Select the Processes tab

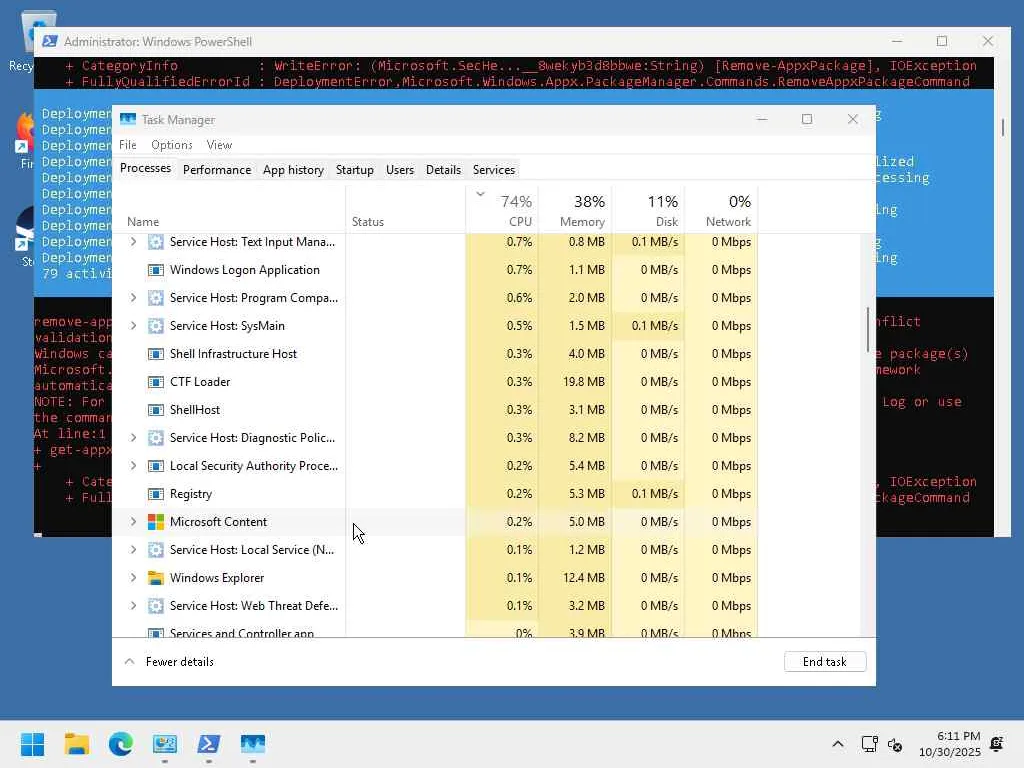145,168
